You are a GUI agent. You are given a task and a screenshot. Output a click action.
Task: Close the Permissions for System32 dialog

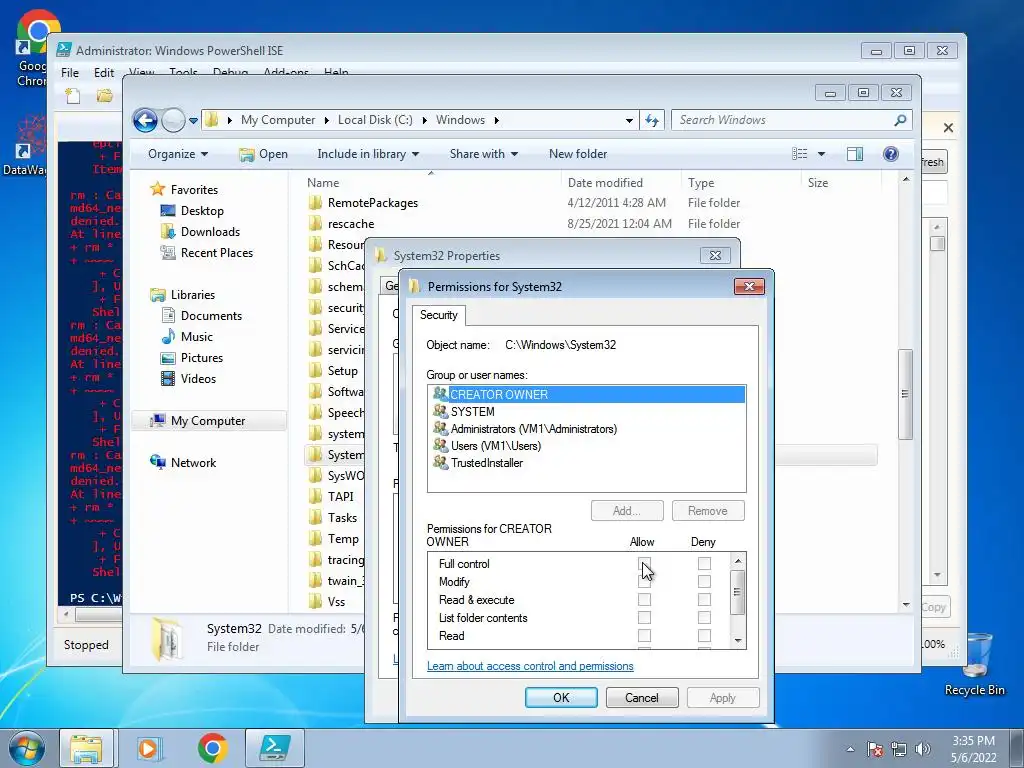coord(749,286)
